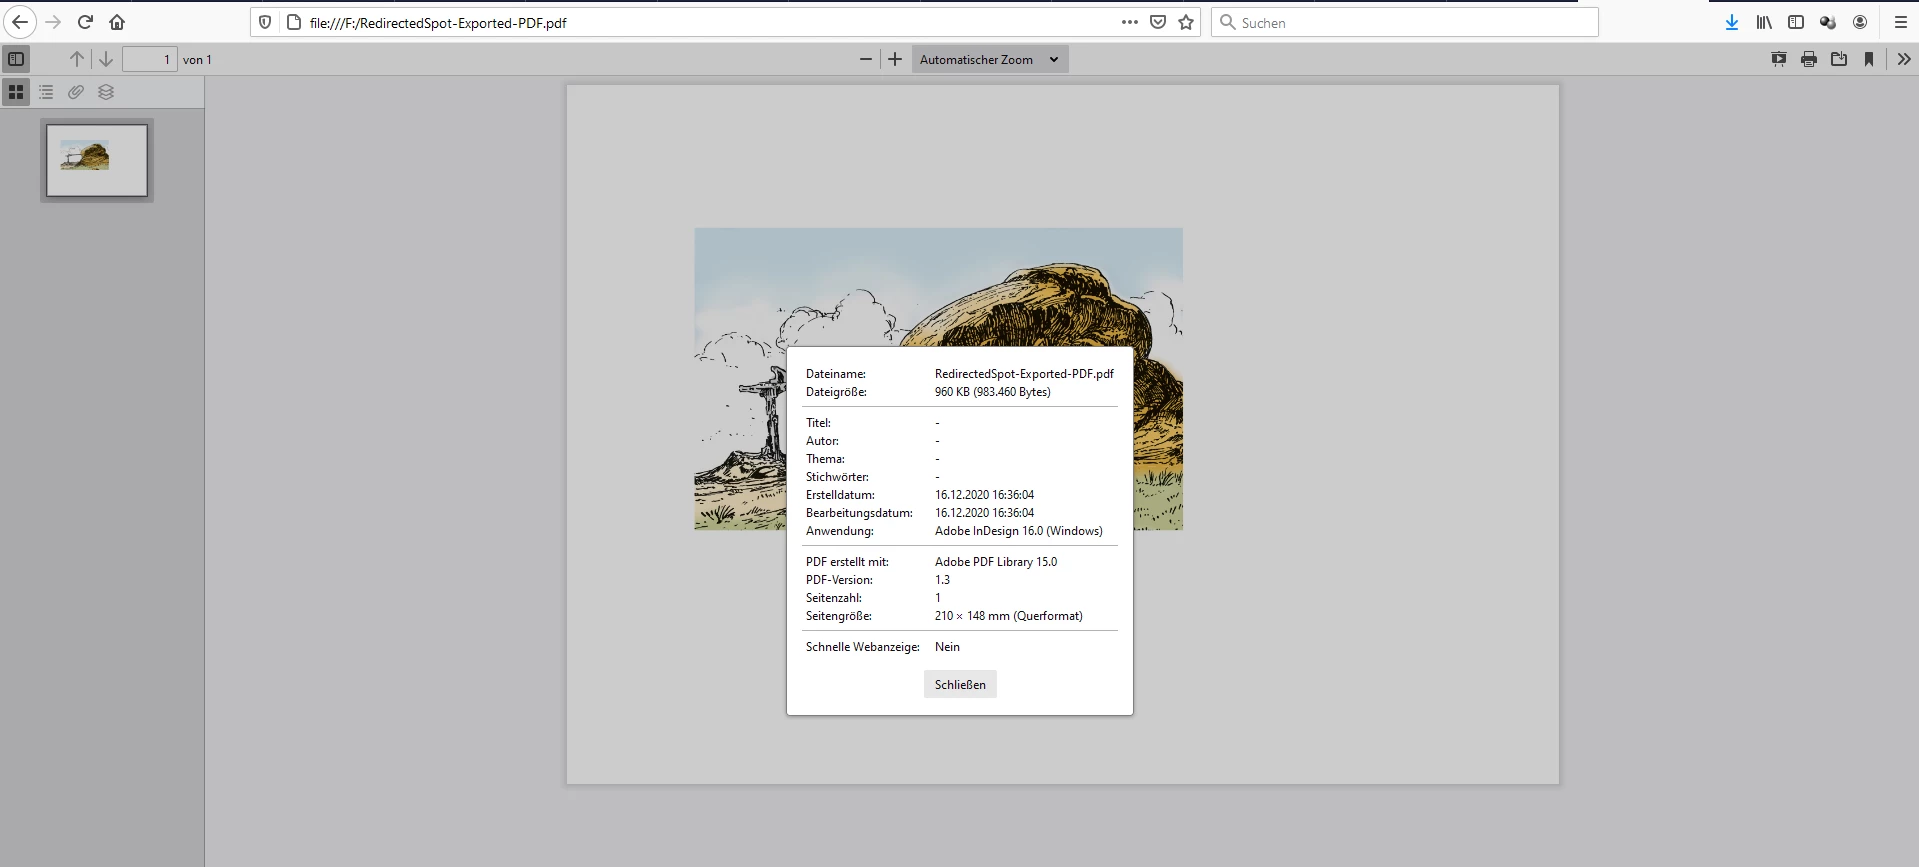
Task: Show layers in sidebar
Action: click(x=106, y=92)
